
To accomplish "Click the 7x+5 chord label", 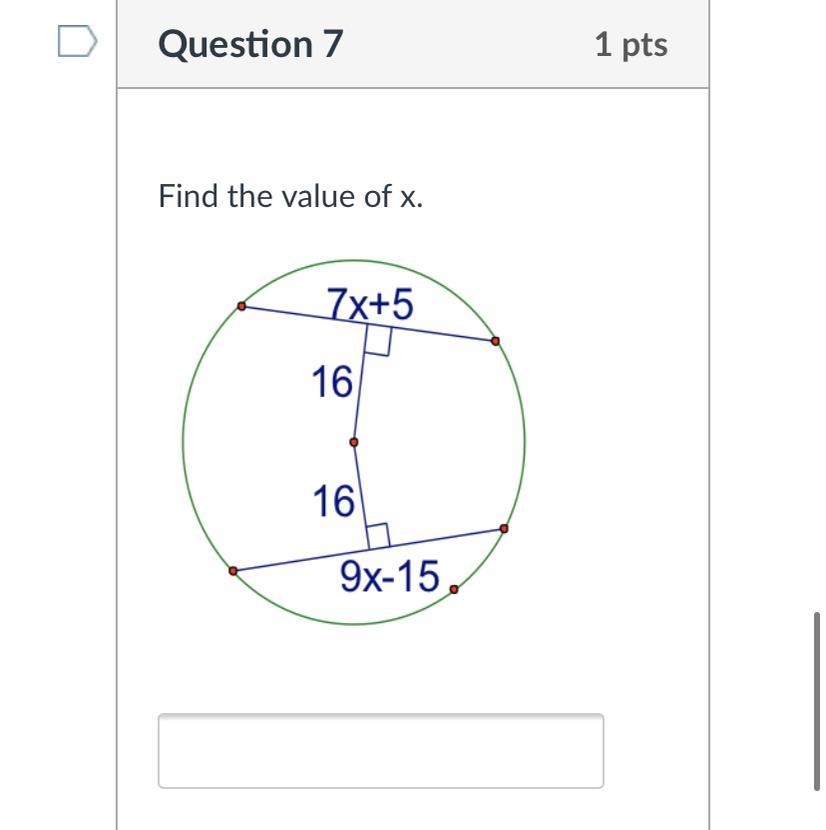I will tap(370, 304).
